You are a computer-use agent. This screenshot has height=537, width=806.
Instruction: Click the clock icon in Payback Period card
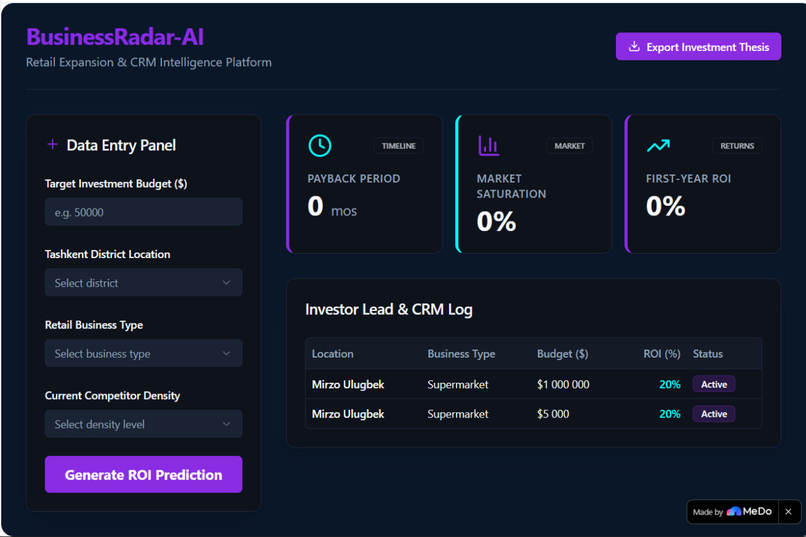click(x=320, y=146)
